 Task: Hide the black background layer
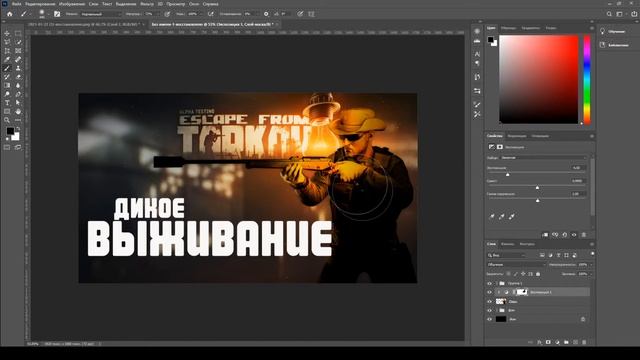(x=489, y=320)
